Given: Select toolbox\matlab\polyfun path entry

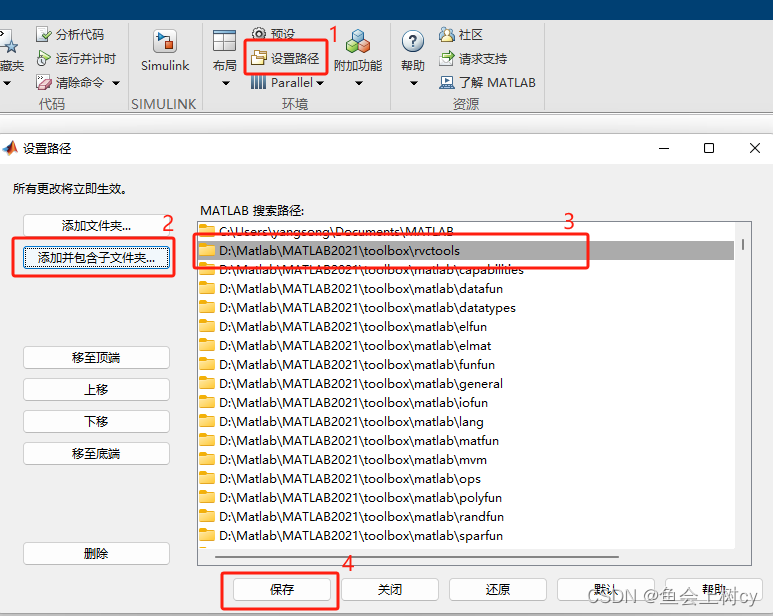Looking at the screenshot, I should (466, 497).
